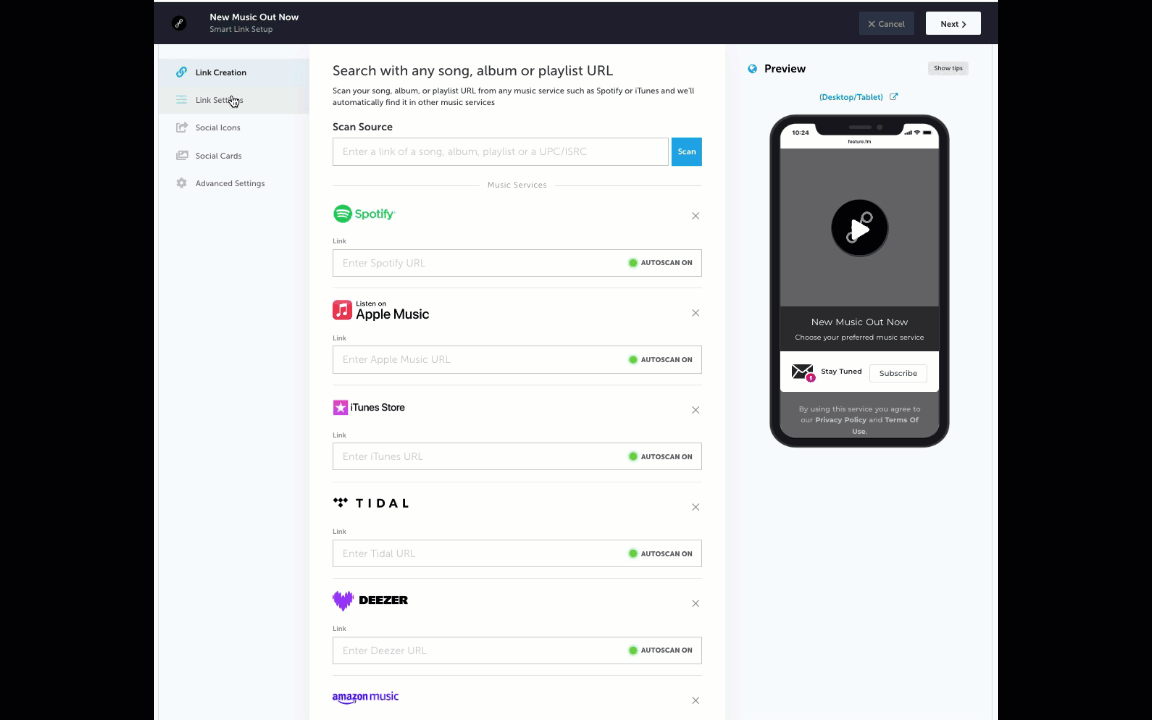Remove the Tidal service
The image size is (1152, 720).
click(696, 507)
